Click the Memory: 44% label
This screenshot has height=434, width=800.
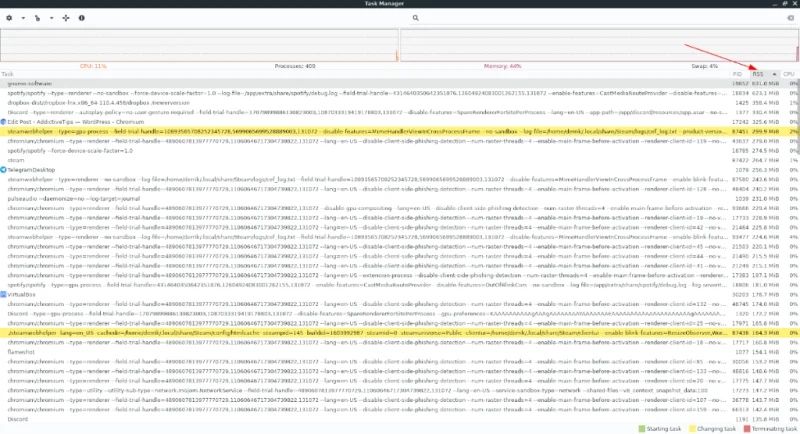pyautogui.click(x=503, y=66)
